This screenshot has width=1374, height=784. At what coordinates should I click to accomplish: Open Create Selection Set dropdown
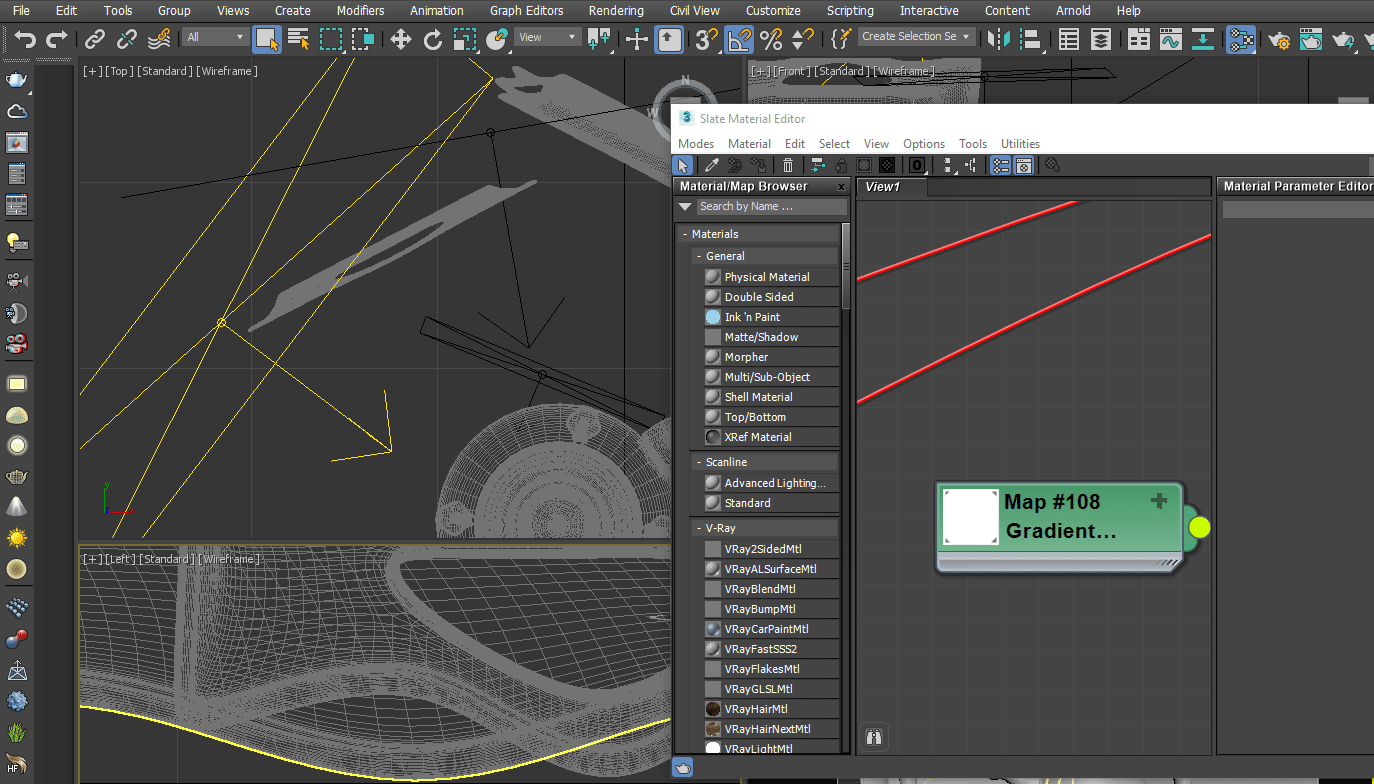point(916,37)
